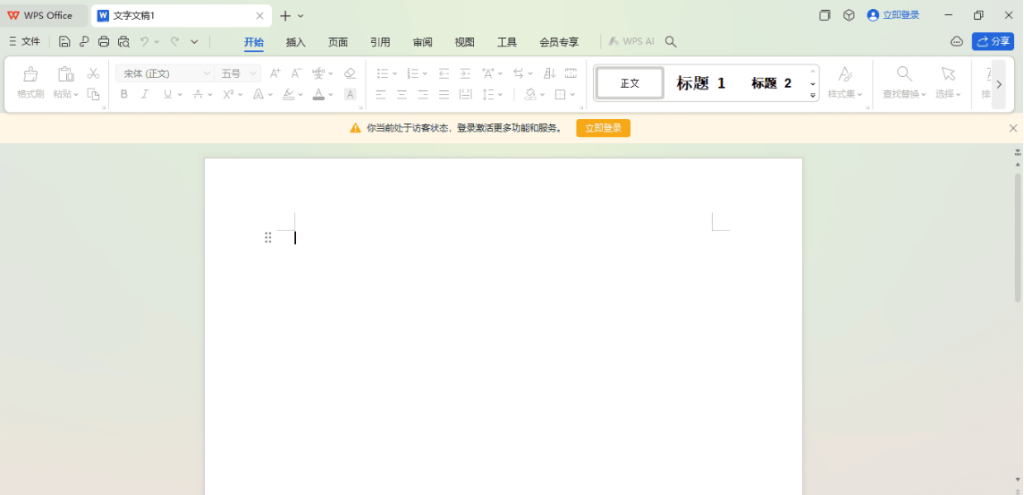Open the font name dropdown 宋体 (正文)

(x=164, y=73)
